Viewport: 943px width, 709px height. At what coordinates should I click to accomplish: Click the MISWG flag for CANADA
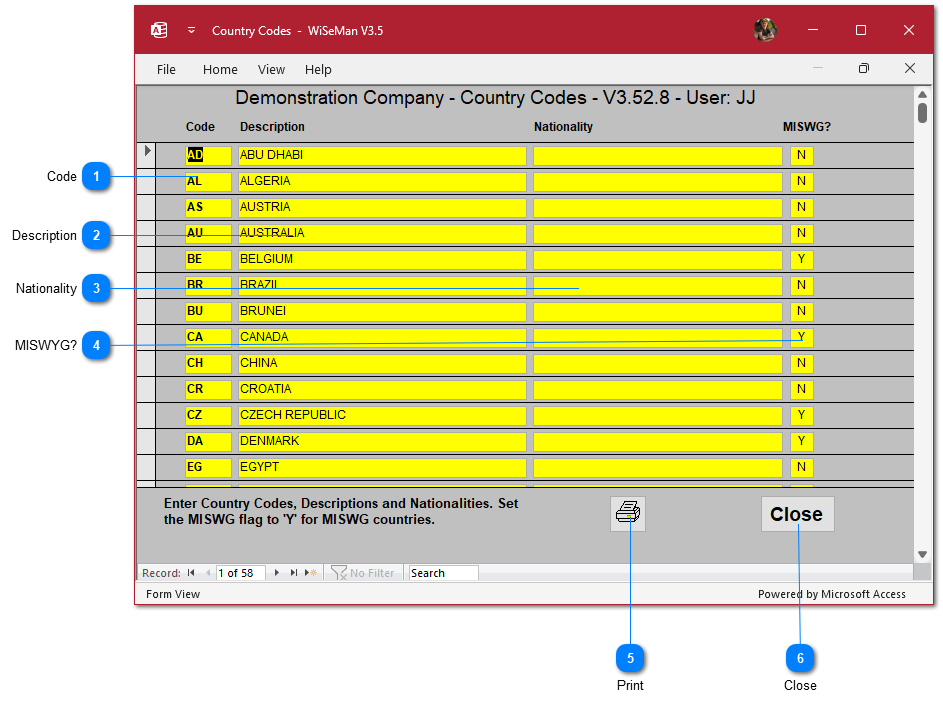(x=801, y=338)
